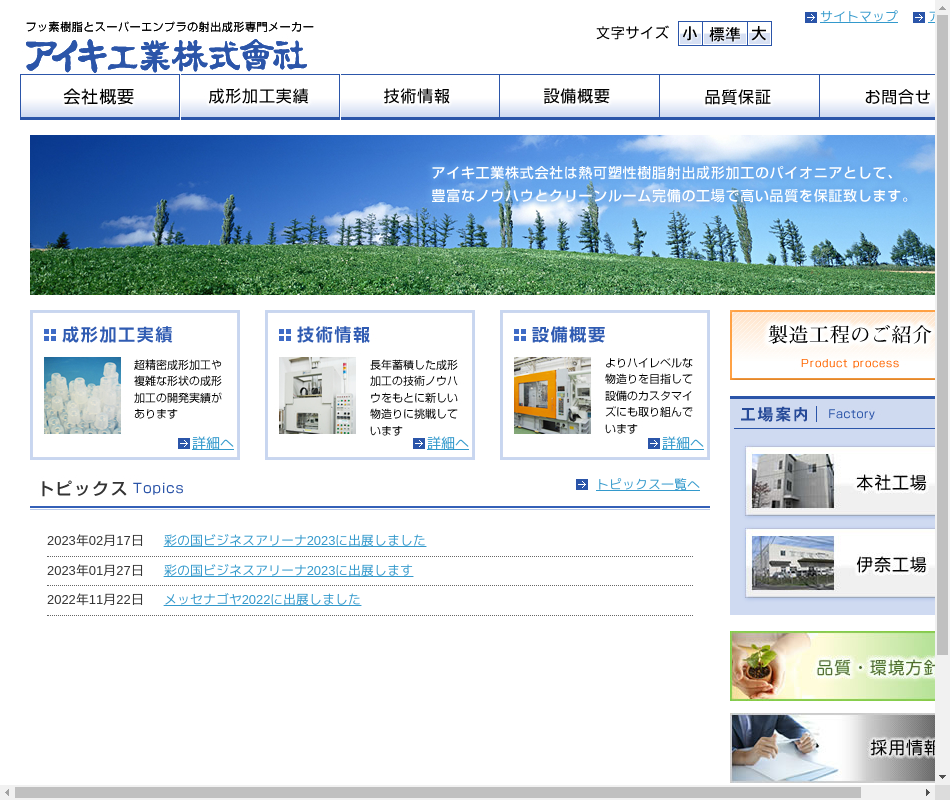The width and height of the screenshot is (950, 800).
Task: Click the 成形加工実績 product thumbnail image
Action: coord(82,395)
